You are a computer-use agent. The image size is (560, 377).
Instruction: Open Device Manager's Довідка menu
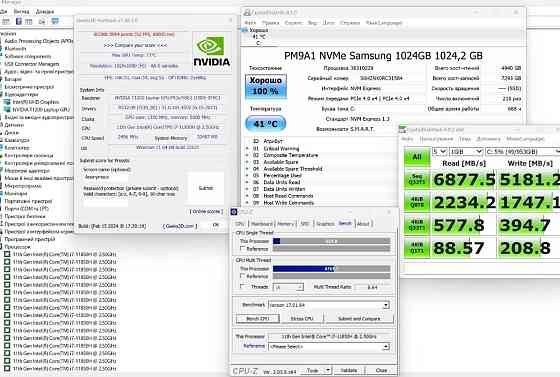pyautogui.click(x=45, y=12)
